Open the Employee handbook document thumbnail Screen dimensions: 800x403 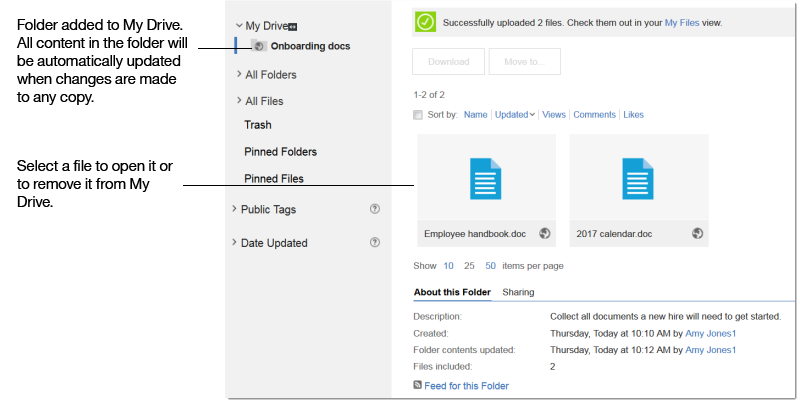pyautogui.click(x=486, y=179)
